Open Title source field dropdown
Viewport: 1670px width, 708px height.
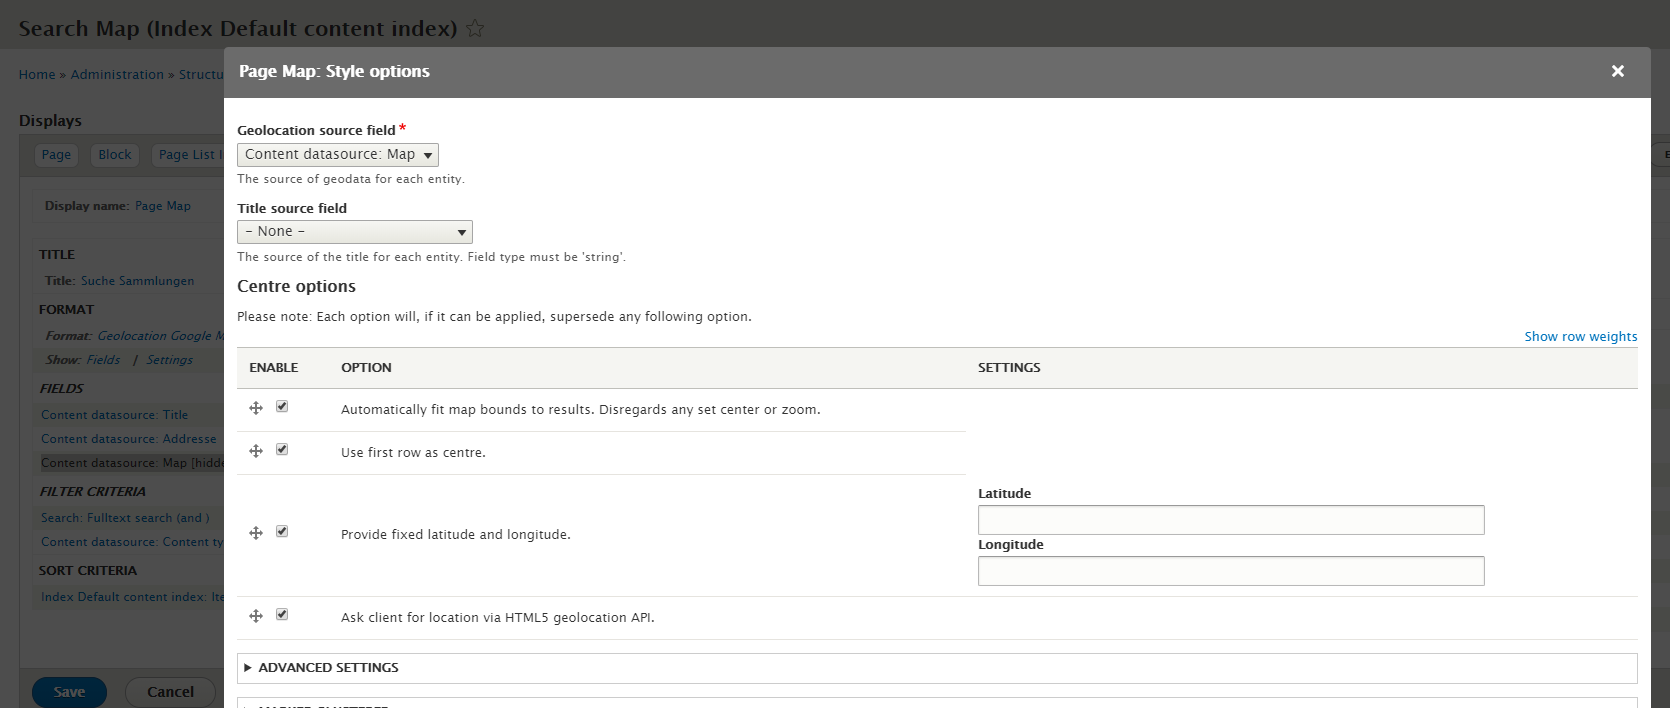pyautogui.click(x=354, y=232)
